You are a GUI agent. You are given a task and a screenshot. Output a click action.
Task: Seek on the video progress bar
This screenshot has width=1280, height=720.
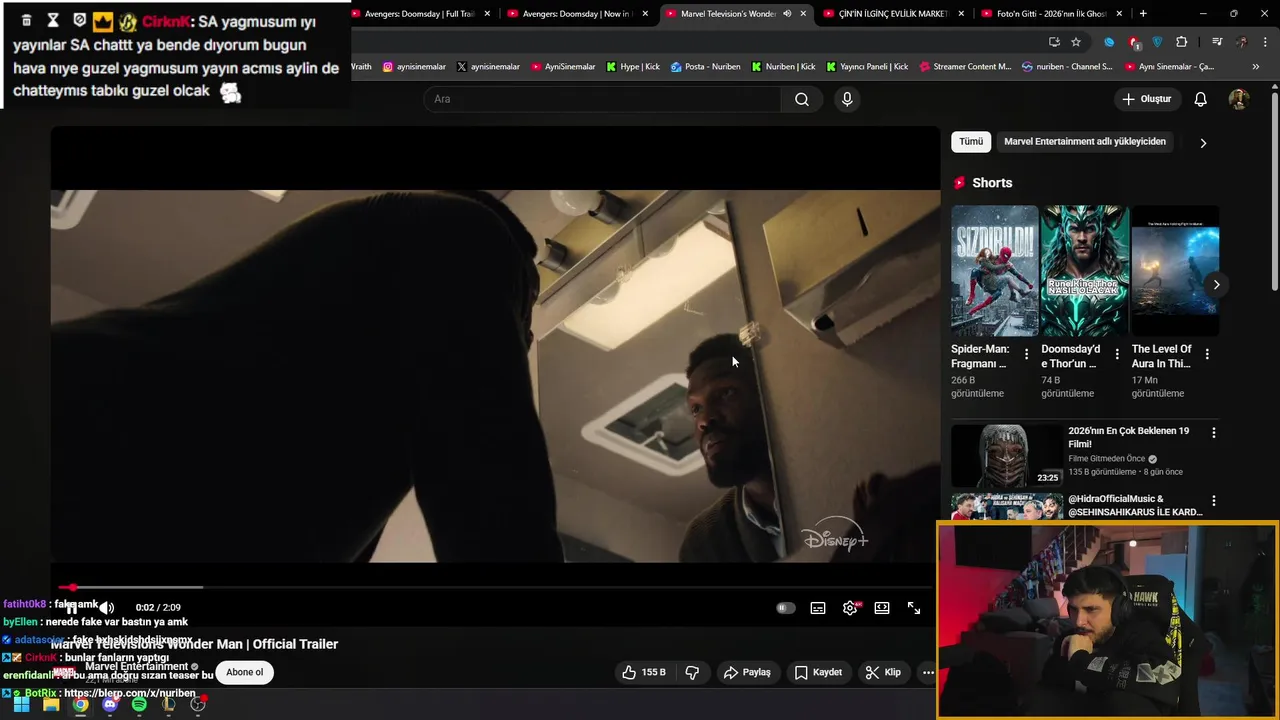[495, 587]
